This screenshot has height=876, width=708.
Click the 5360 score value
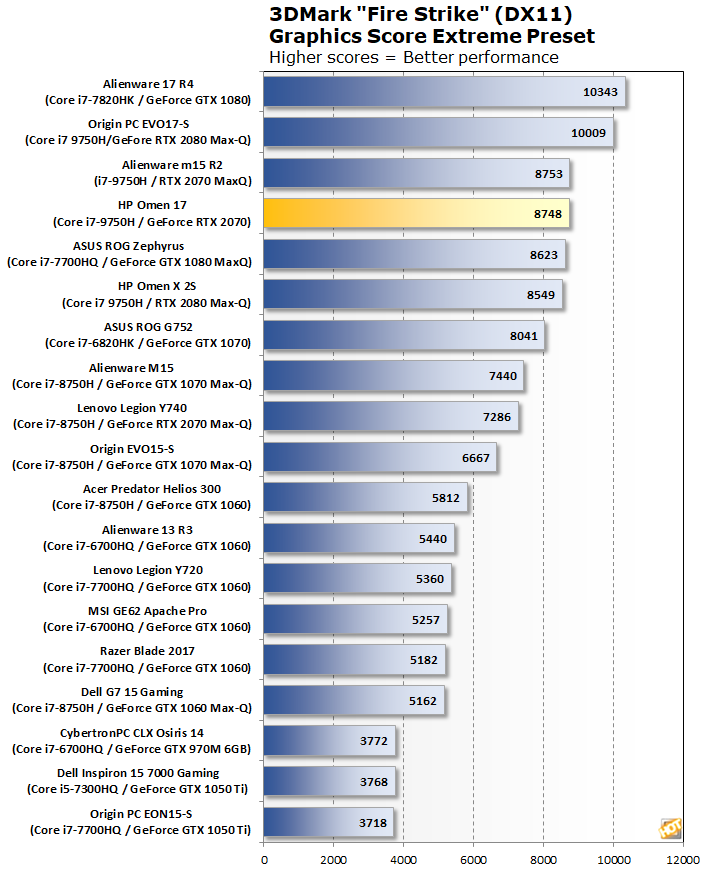[x=429, y=579]
